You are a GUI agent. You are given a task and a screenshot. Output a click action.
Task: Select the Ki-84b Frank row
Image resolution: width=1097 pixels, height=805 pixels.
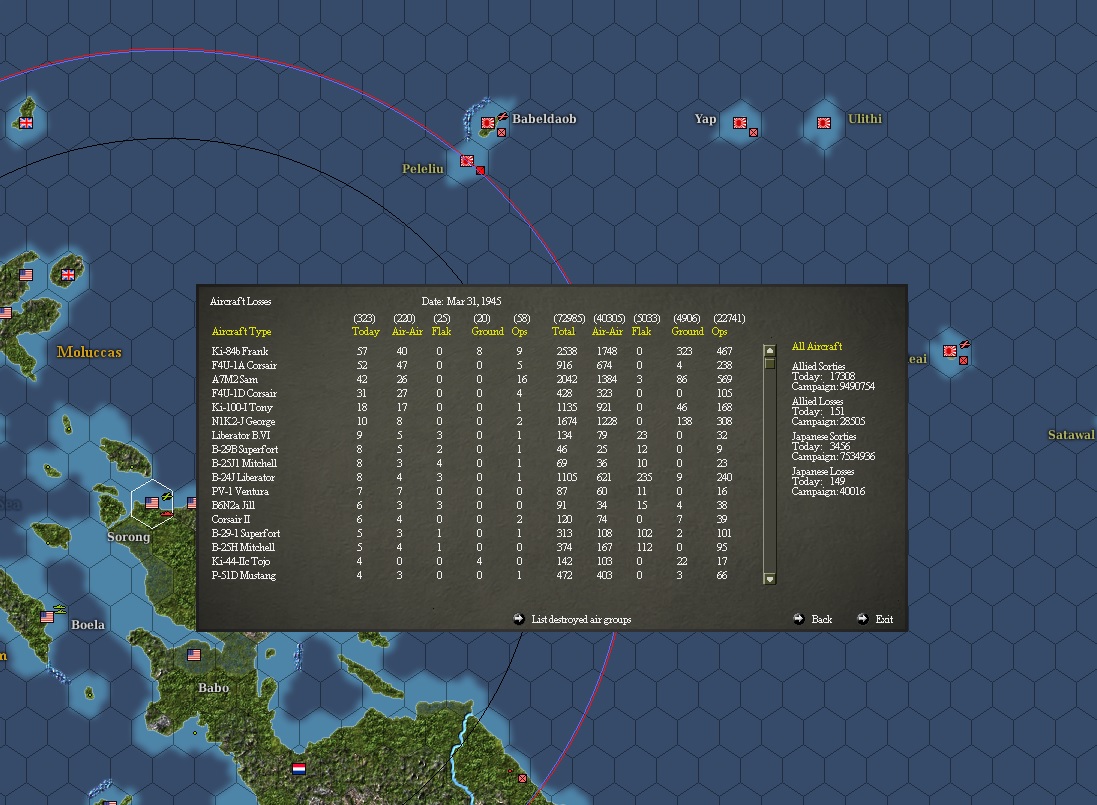click(472, 351)
